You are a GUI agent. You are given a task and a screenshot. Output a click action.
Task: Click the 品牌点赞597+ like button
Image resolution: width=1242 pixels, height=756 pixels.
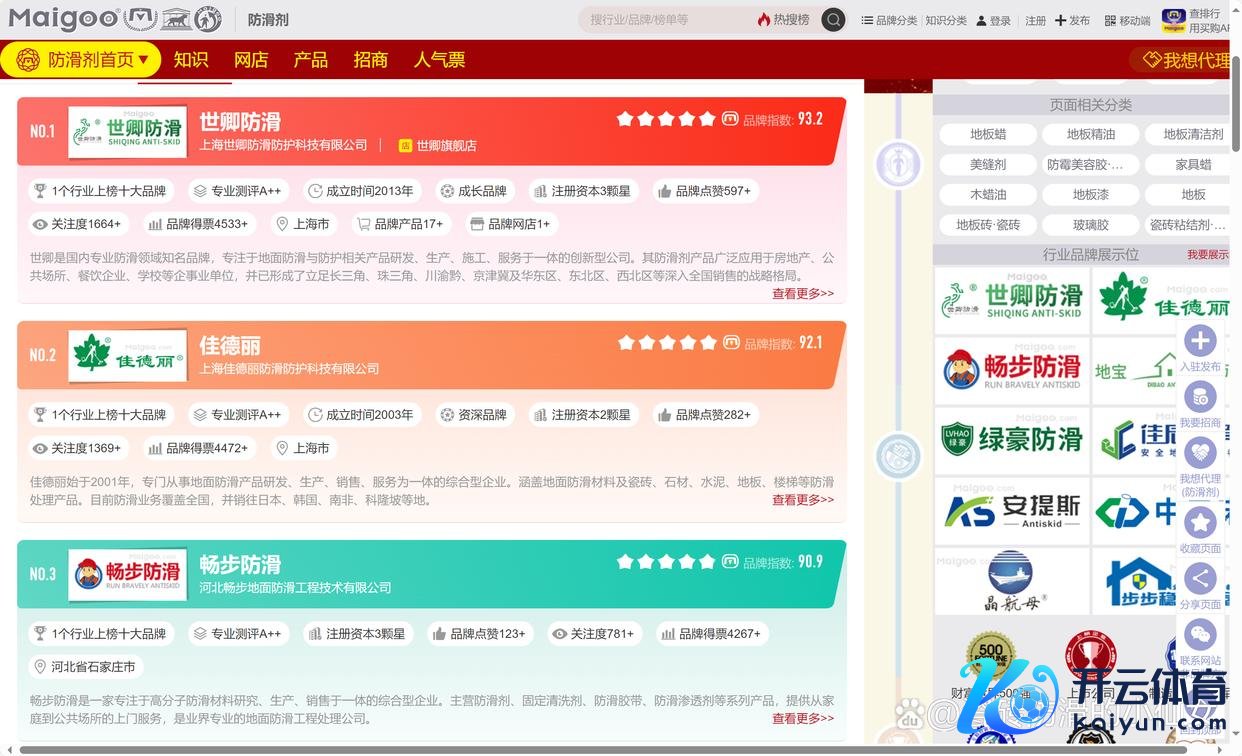705,191
